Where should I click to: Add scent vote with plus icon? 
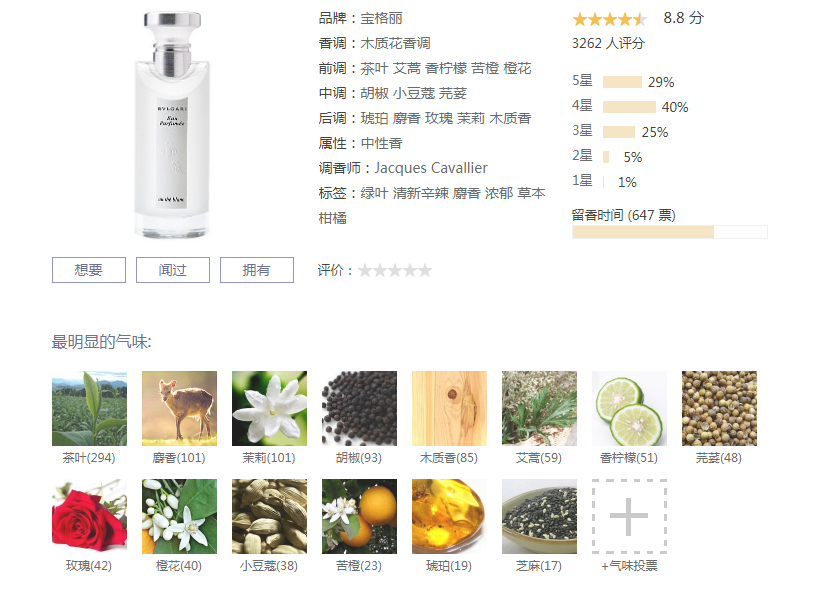pyautogui.click(x=629, y=516)
